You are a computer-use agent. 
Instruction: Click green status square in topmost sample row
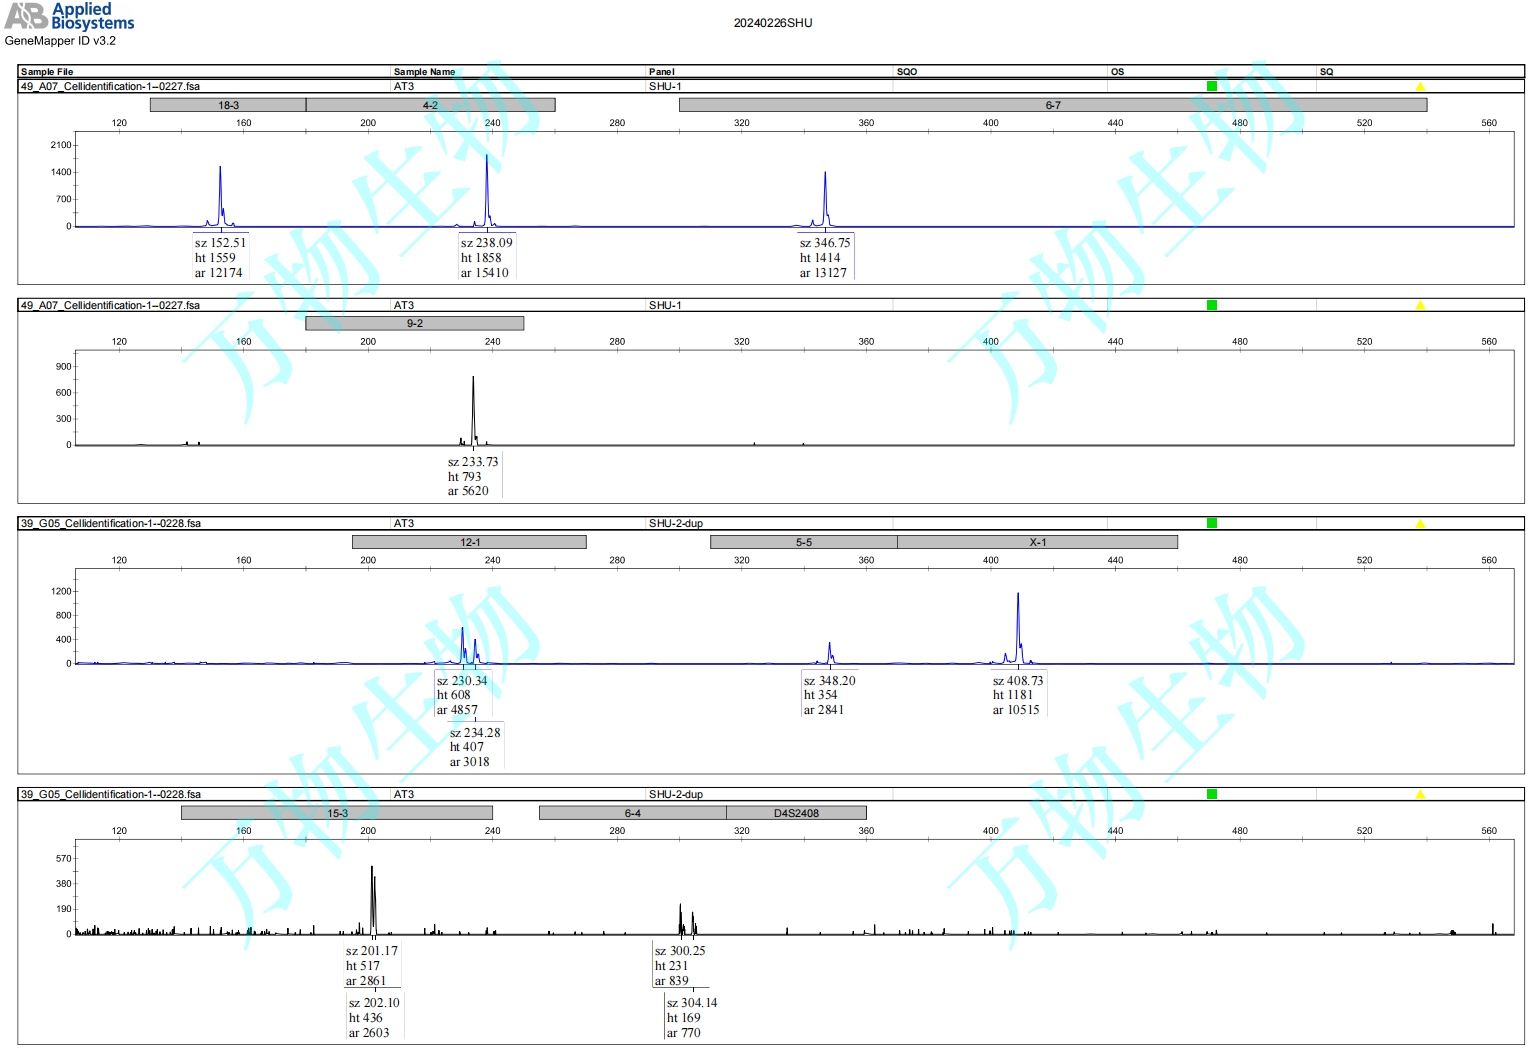tap(1212, 86)
